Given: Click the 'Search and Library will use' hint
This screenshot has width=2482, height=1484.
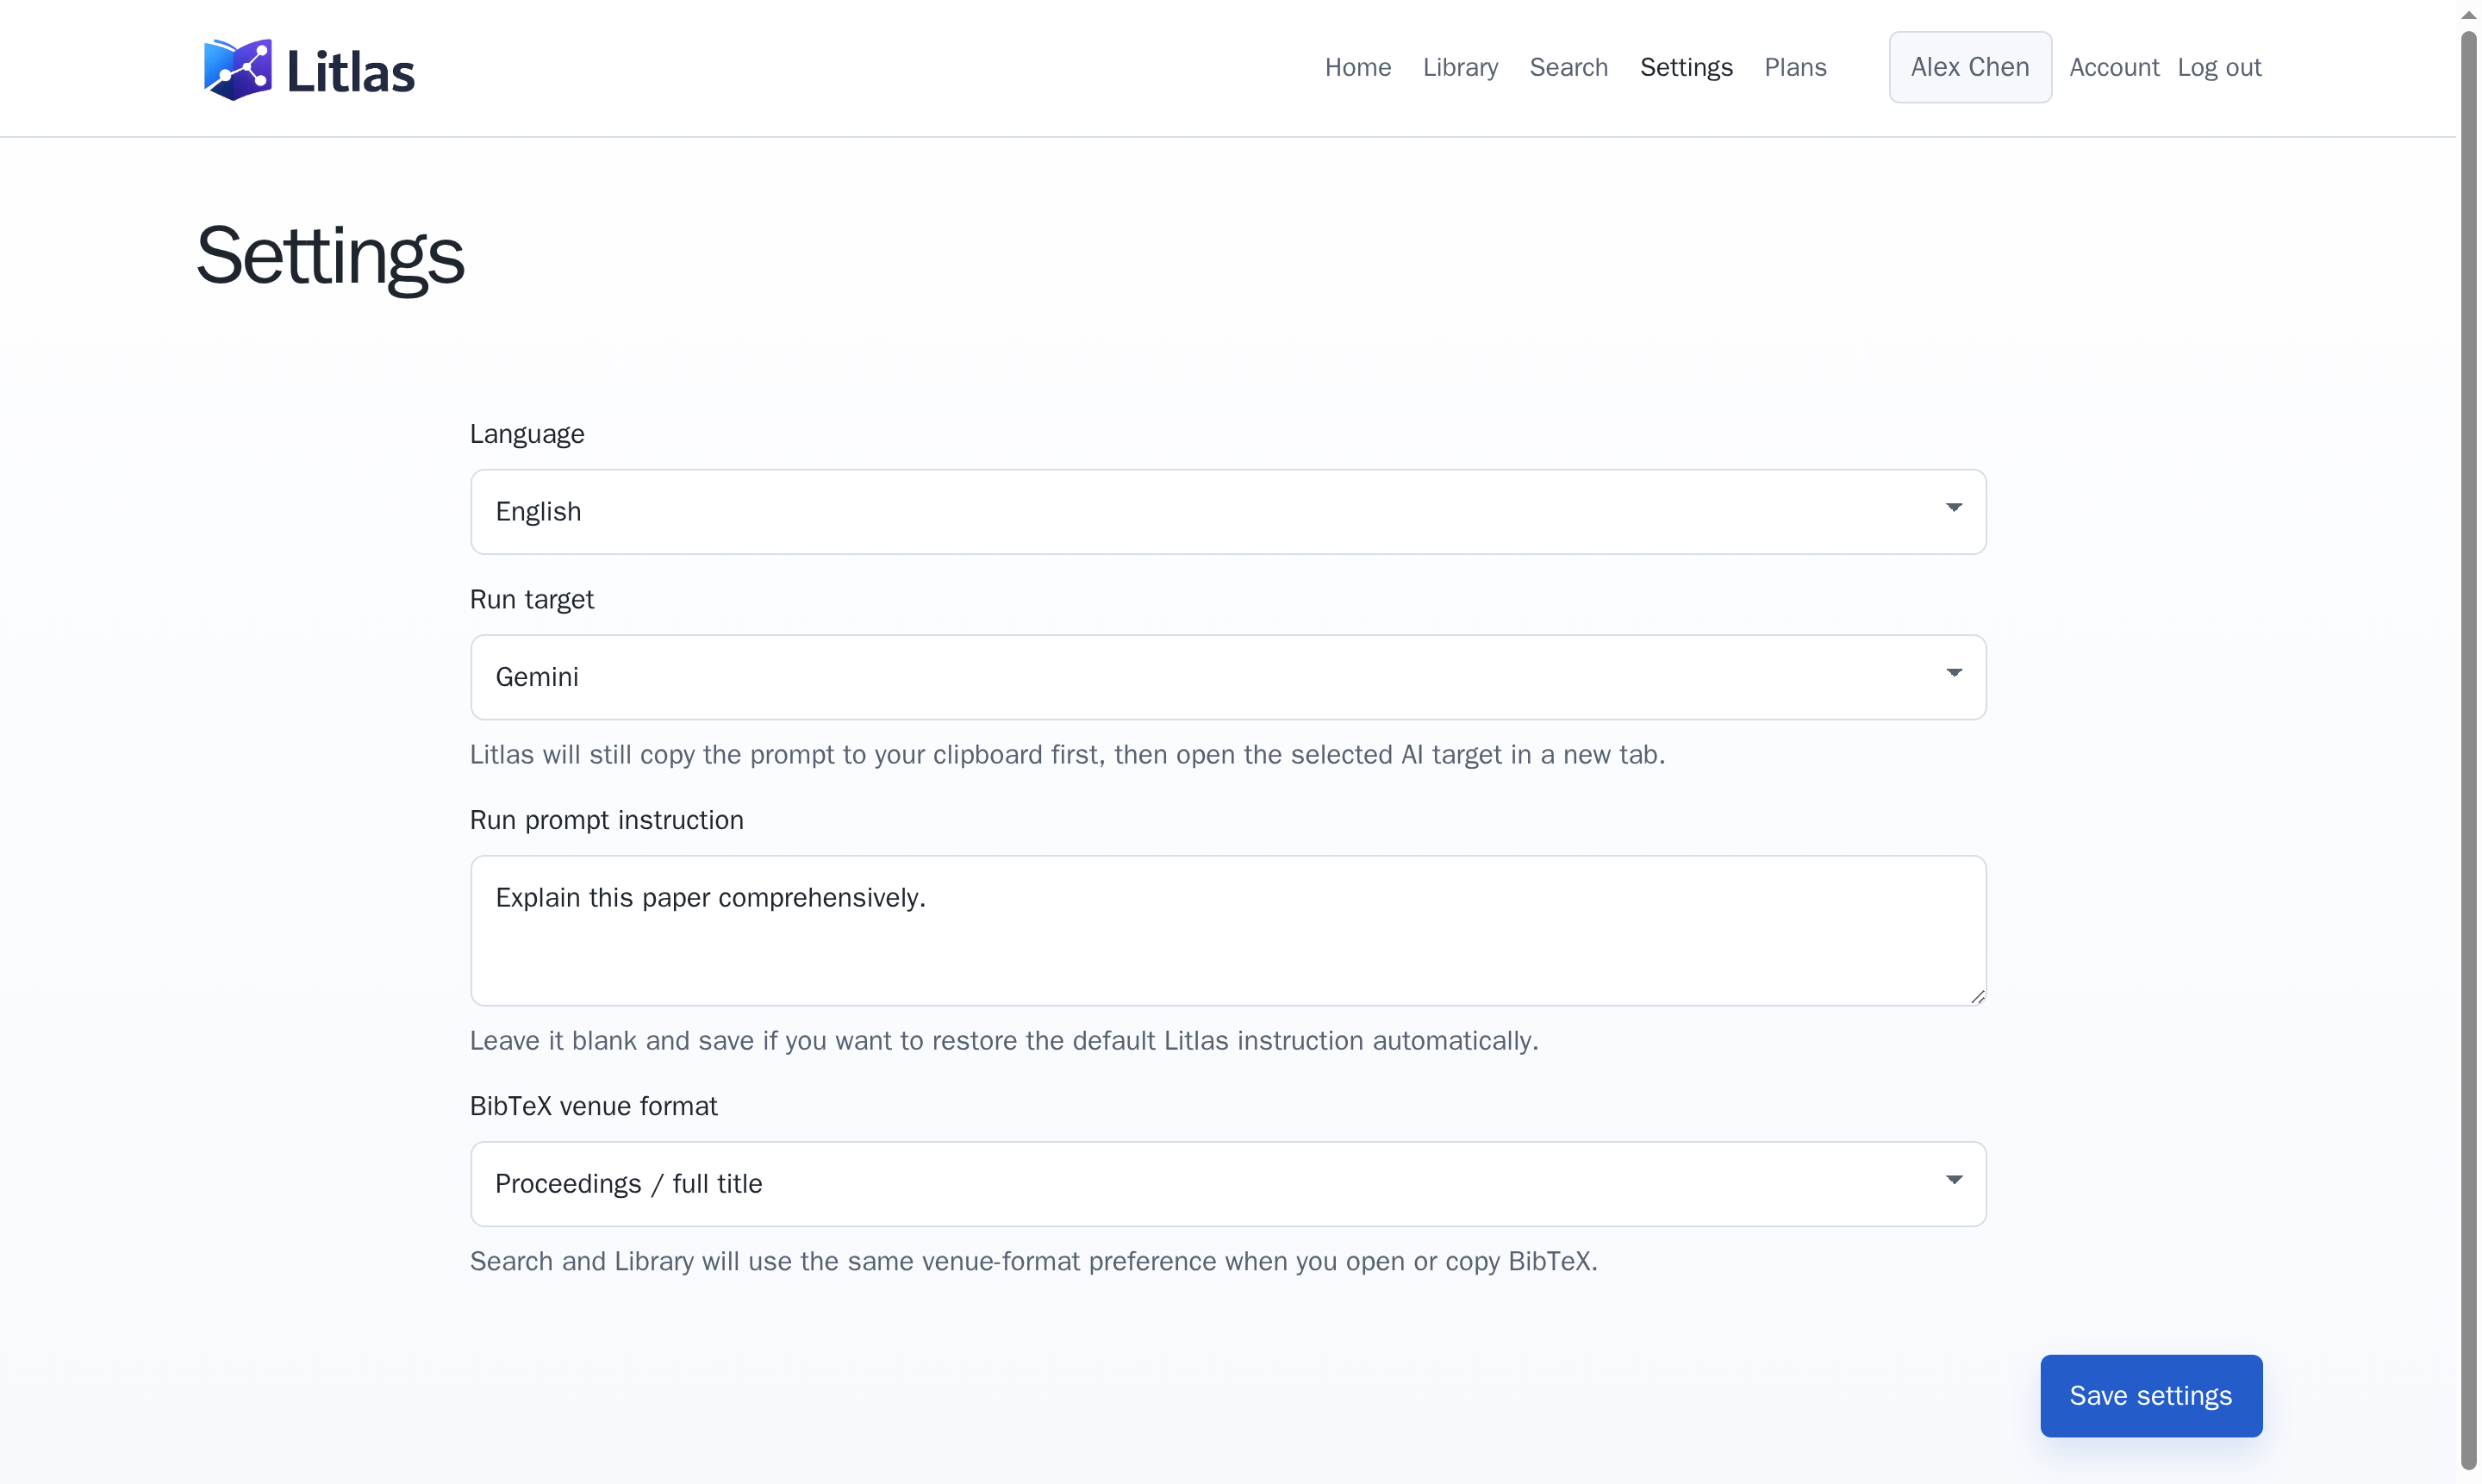Looking at the screenshot, I should pos(1033,1261).
